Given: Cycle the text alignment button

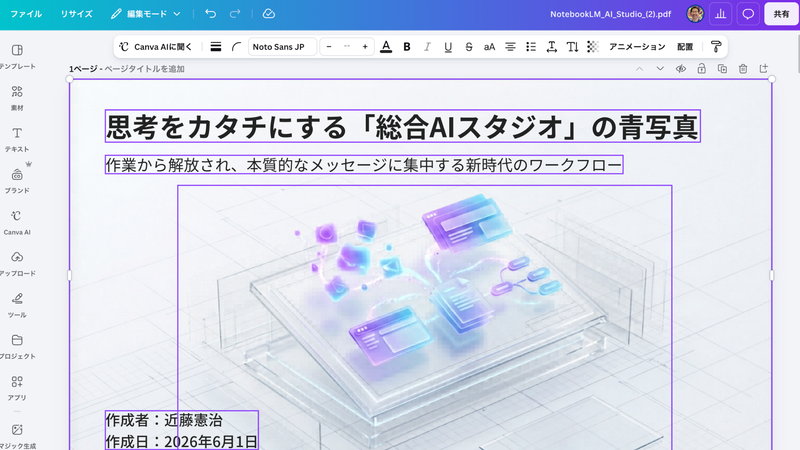Looking at the screenshot, I should pos(510,47).
